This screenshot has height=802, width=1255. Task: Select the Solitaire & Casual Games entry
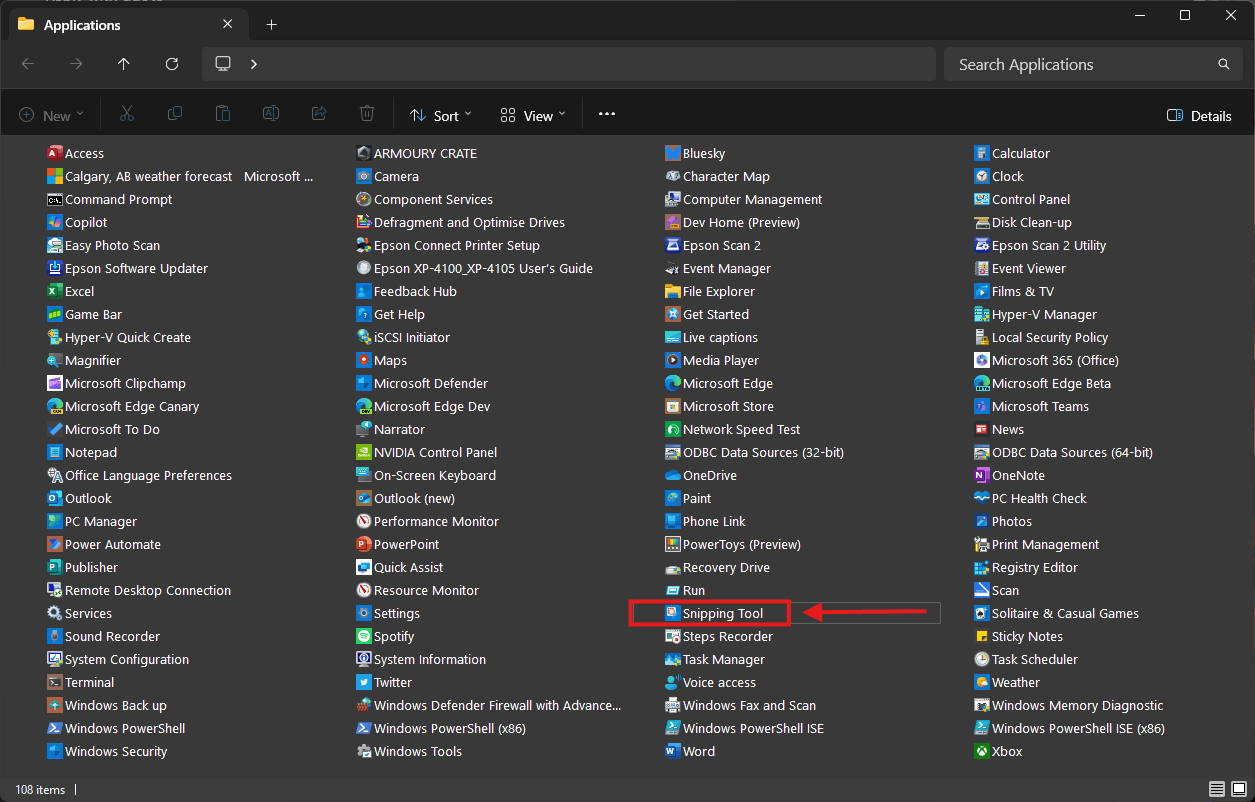(1057, 613)
